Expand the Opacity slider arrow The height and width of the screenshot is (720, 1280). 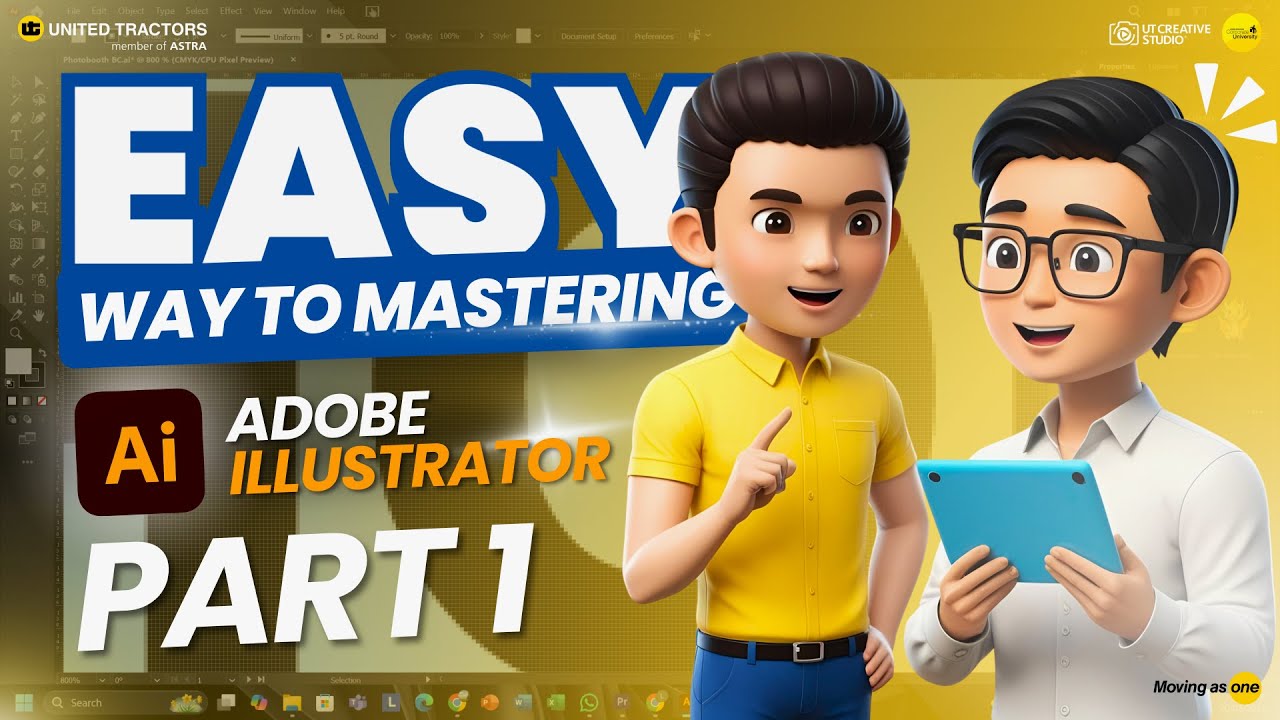481,36
